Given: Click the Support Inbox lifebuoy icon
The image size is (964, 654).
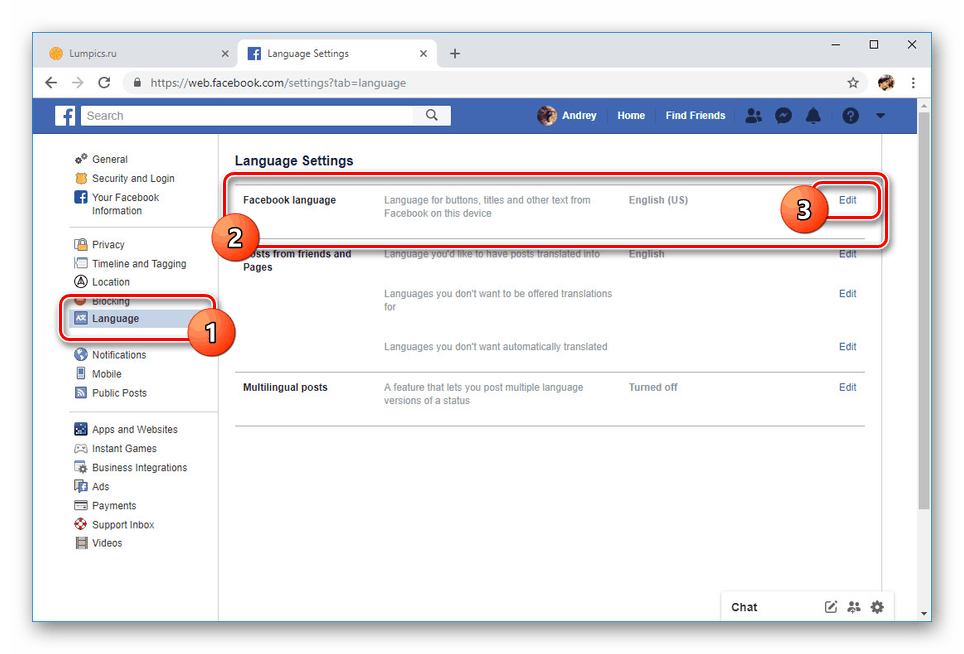Looking at the screenshot, I should [81, 524].
